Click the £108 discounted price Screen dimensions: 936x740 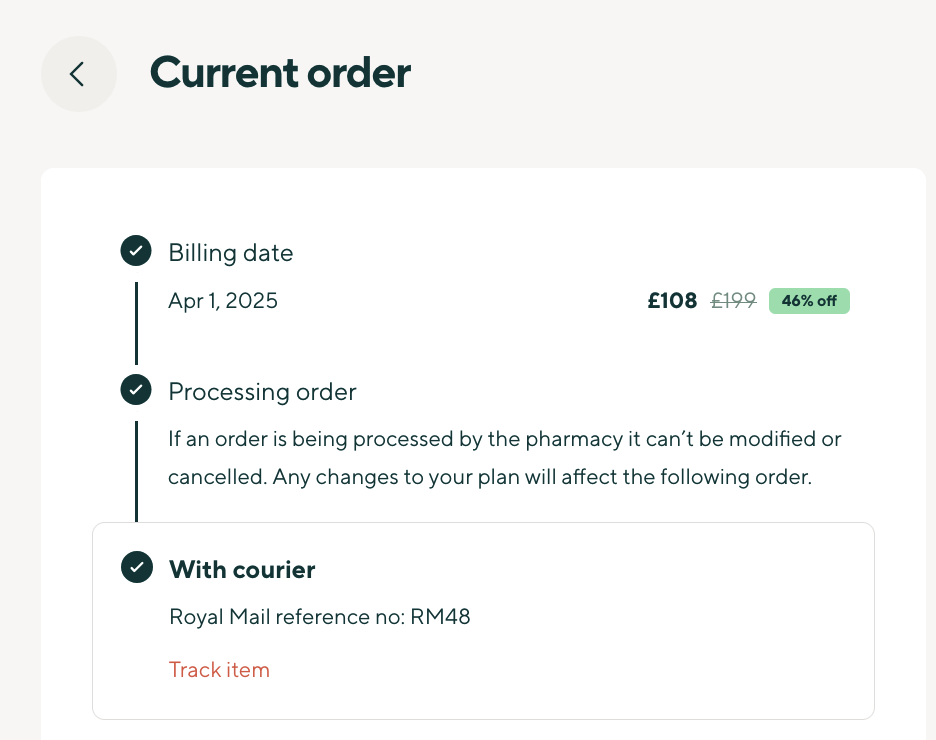(672, 301)
